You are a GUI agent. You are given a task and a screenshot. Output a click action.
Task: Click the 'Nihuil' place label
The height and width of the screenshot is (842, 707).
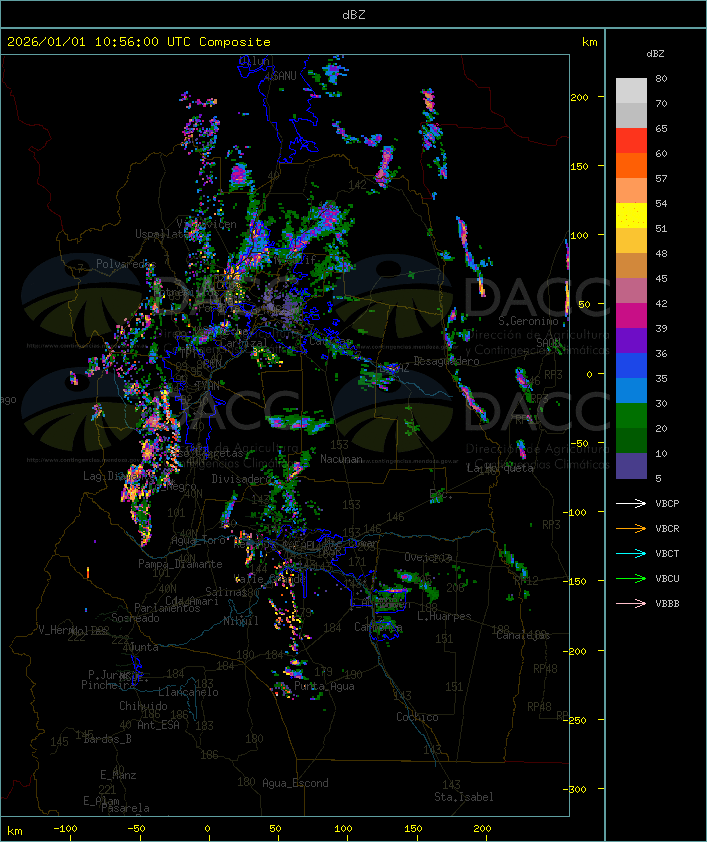pos(241,621)
